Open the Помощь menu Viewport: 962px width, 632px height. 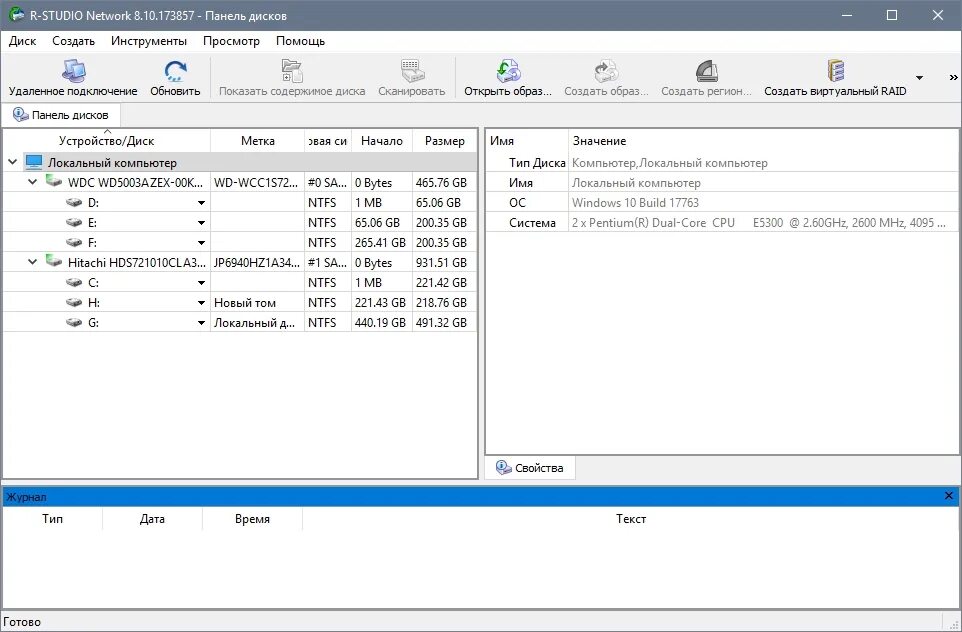pos(301,41)
